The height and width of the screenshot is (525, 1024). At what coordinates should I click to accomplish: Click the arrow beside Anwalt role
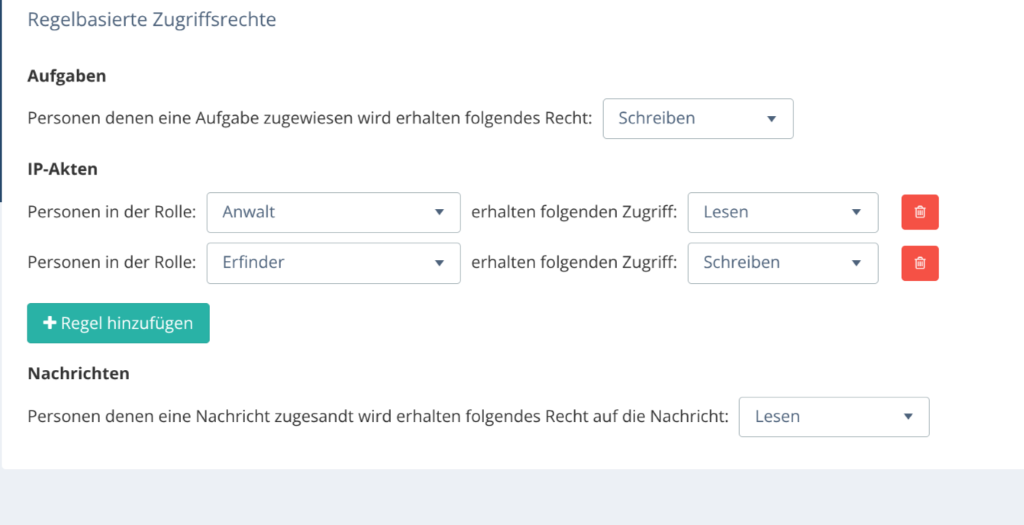click(x=439, y=212)
